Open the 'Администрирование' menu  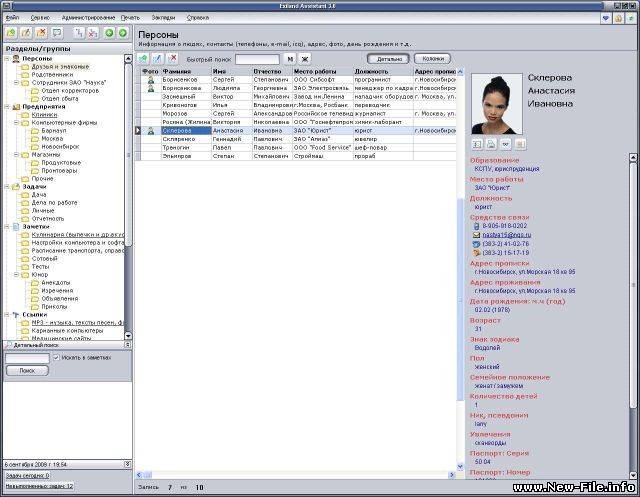coord(88,17)
